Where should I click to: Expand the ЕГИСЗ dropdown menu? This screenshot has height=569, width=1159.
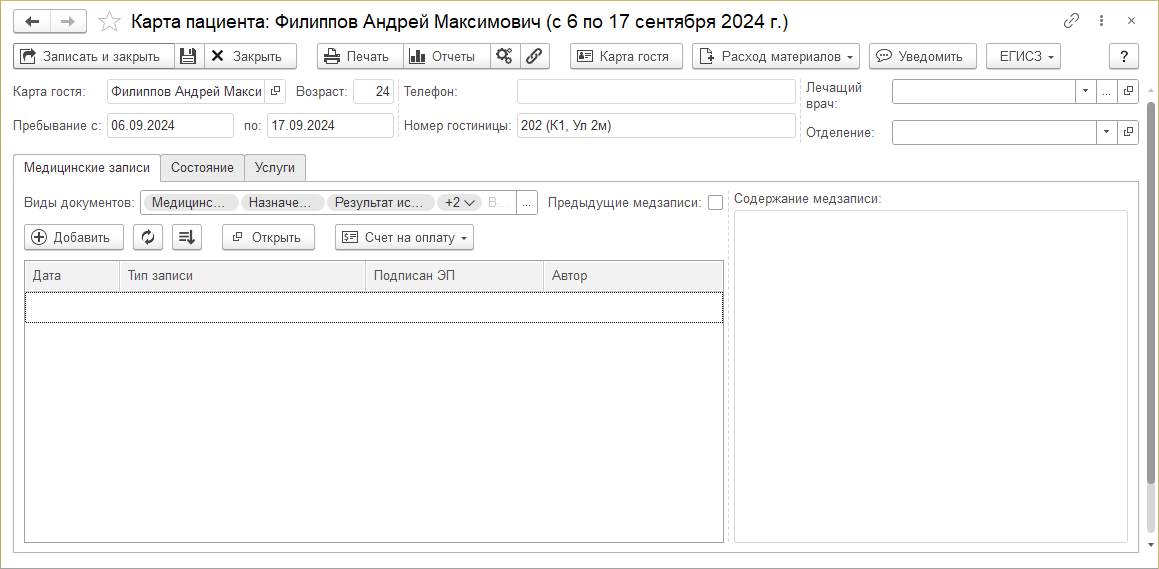pos(1024,56)
